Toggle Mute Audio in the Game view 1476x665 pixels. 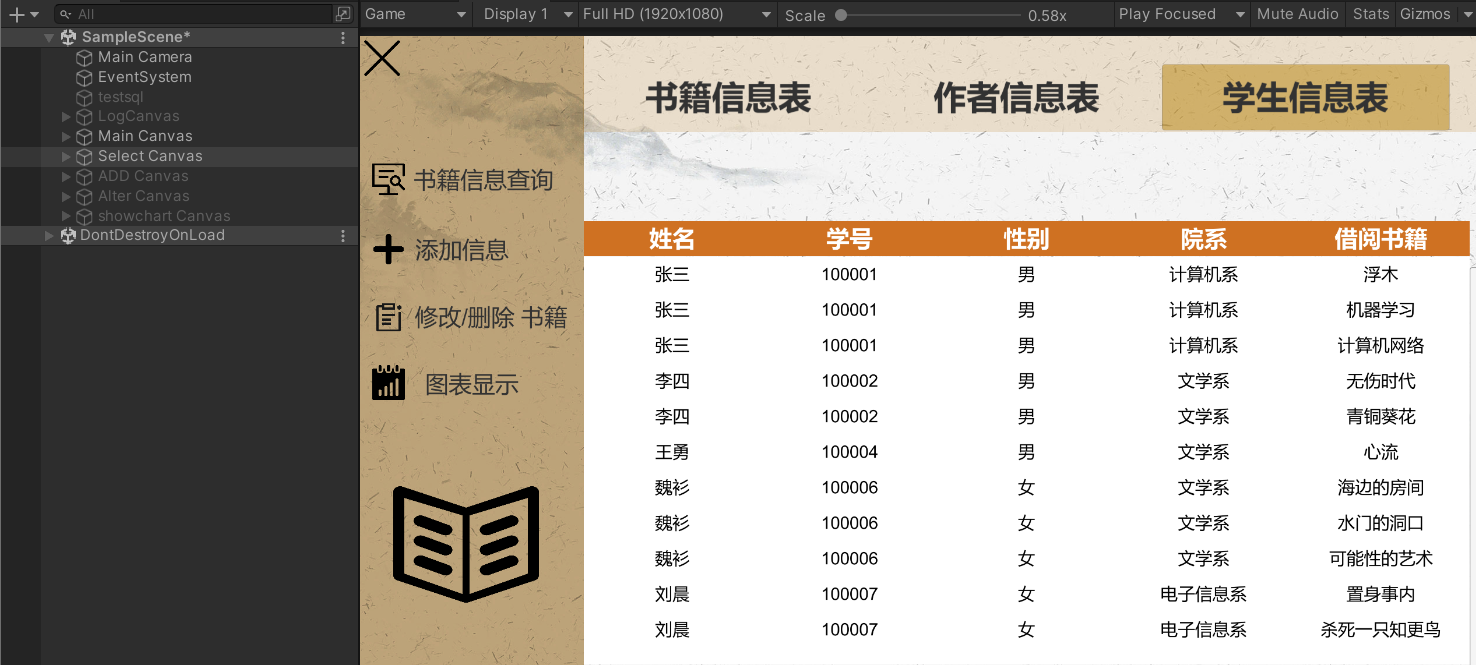pyautogui.click(x=1297, y=14)
